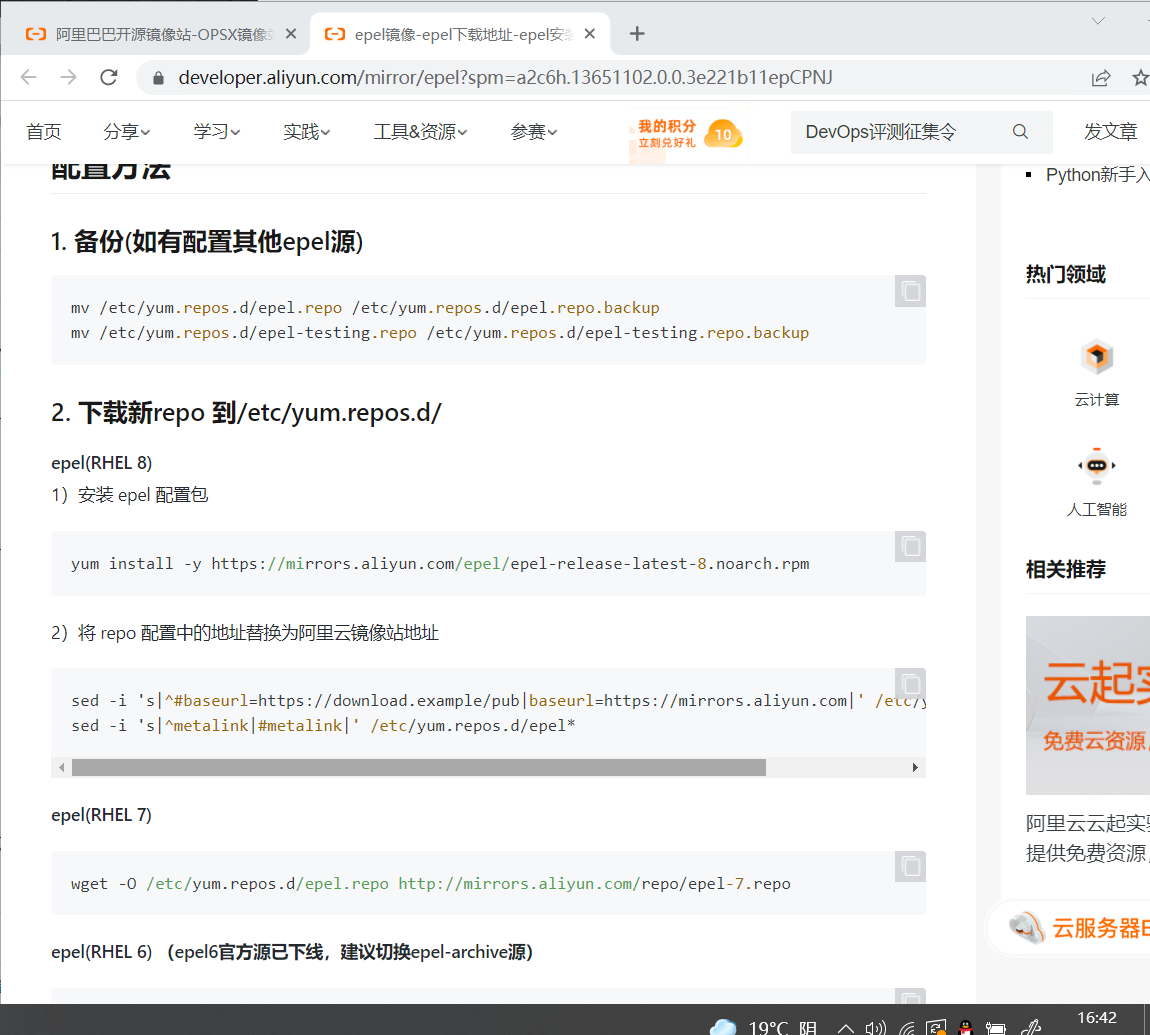Show hidden system tray icons

(x=846, y=1028)
